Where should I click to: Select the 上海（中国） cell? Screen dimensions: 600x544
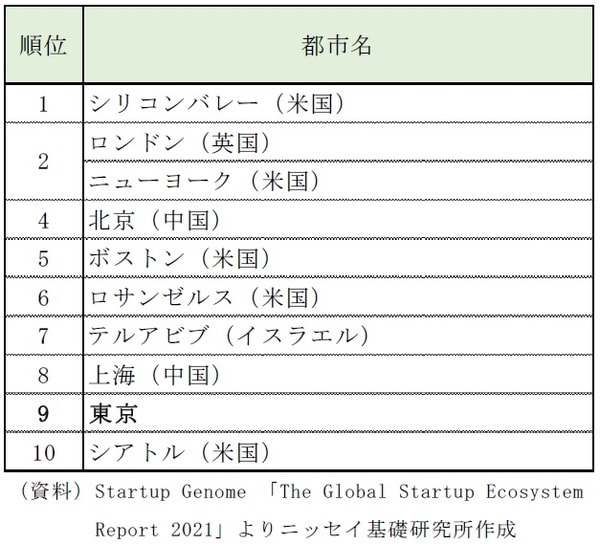tap(155, 375)
